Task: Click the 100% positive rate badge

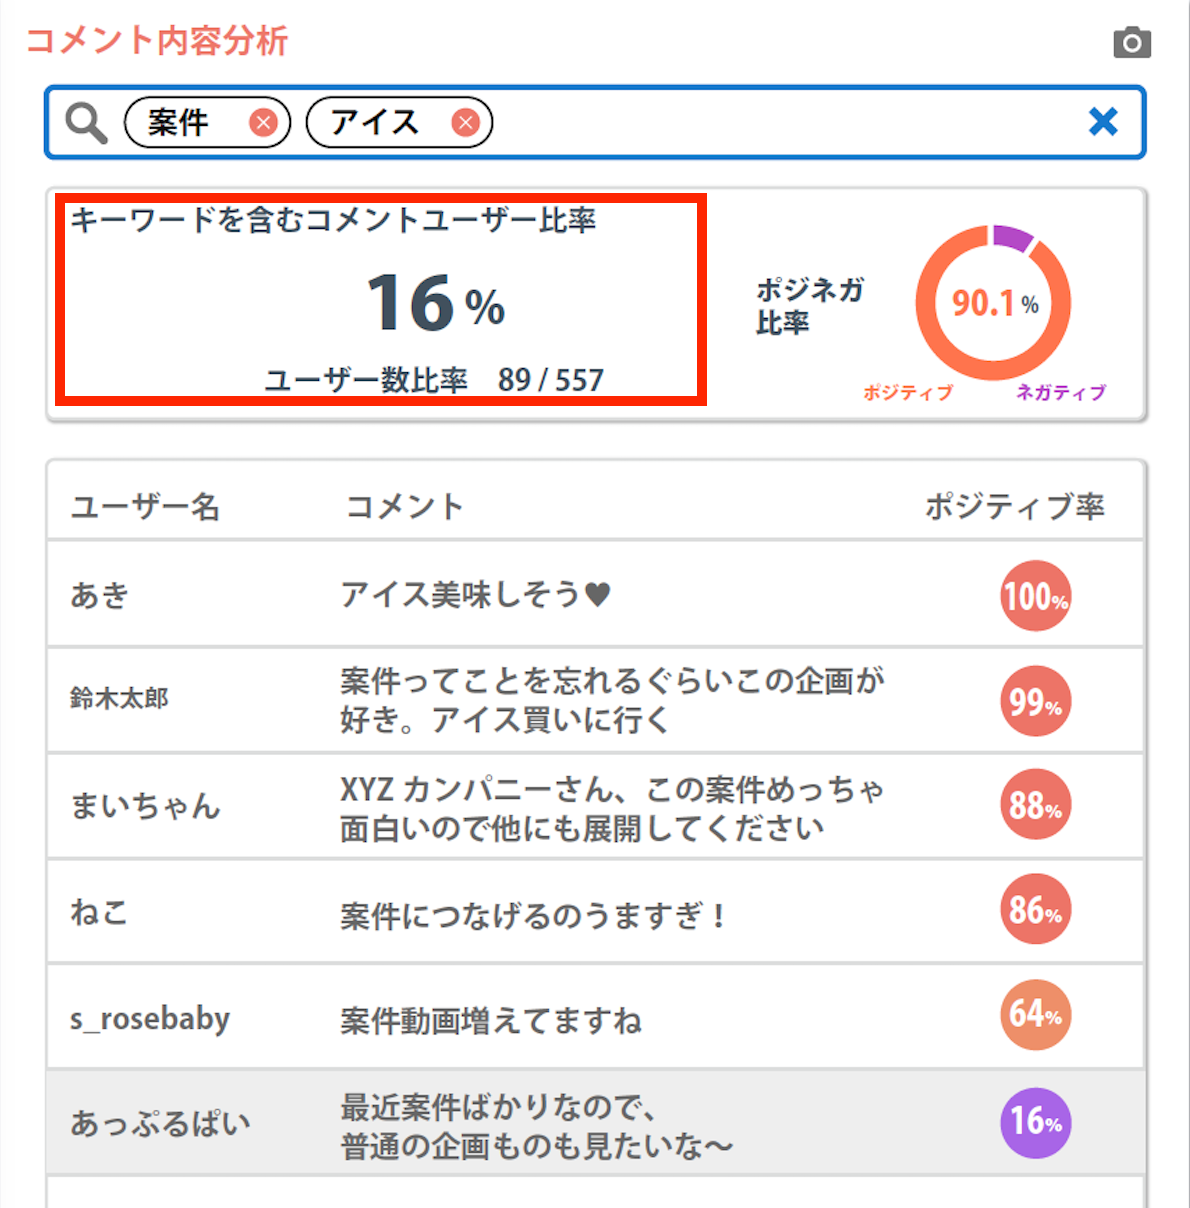Action: coord(1035,596)
